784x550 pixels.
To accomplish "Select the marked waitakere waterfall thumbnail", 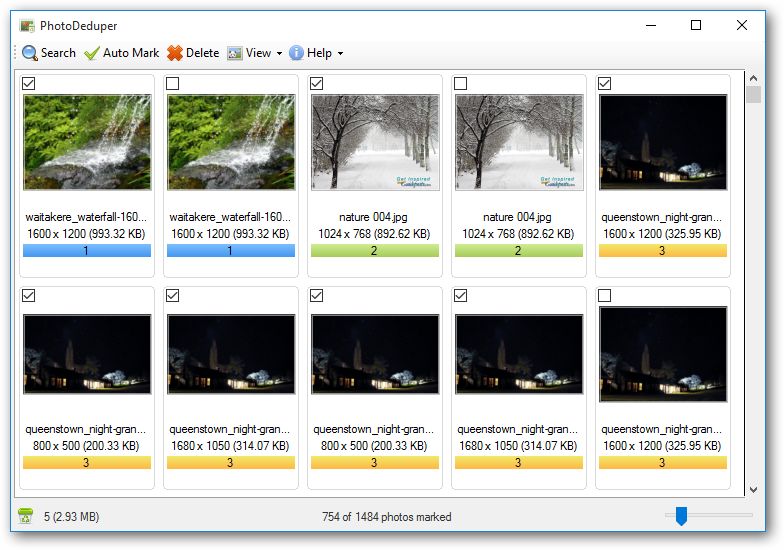I will pos(87,142).
